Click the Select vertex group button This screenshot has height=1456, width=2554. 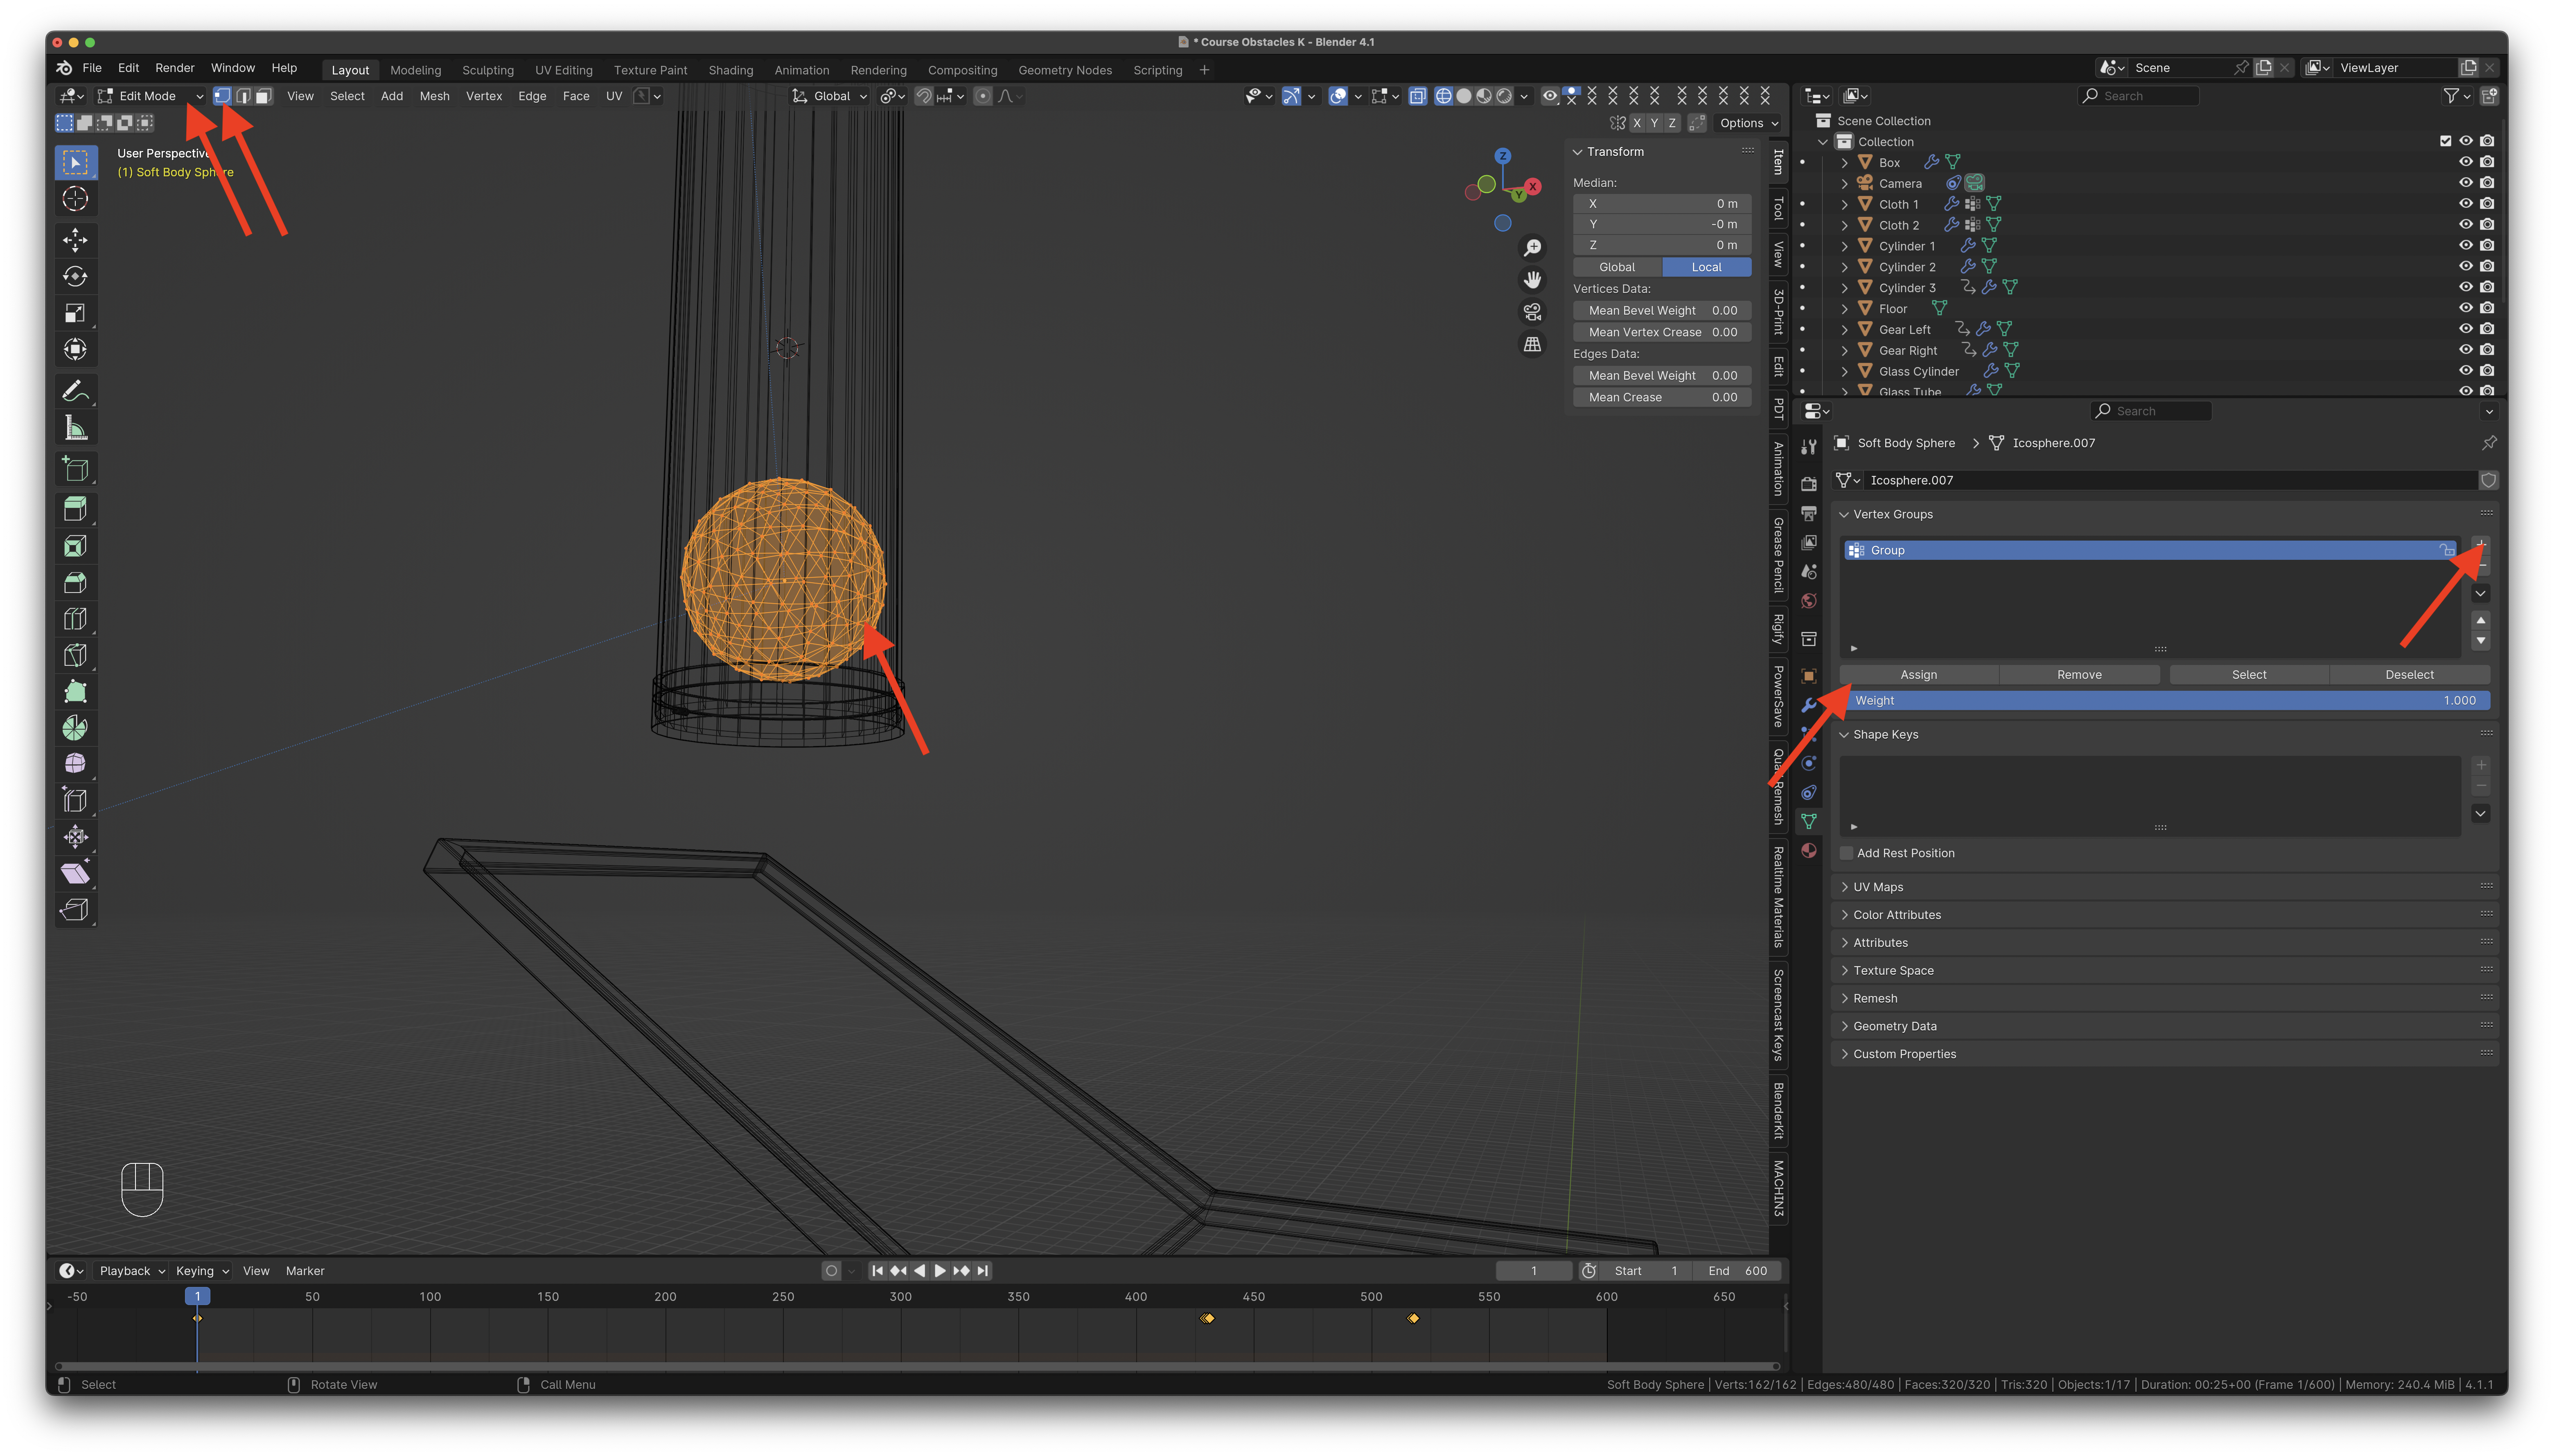(2249, 675)
